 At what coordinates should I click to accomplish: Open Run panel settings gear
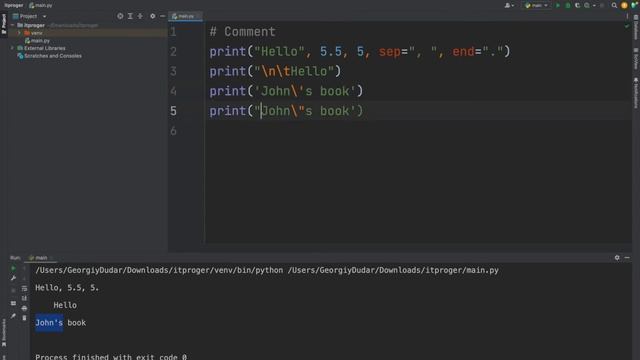[x=617, y=258]
